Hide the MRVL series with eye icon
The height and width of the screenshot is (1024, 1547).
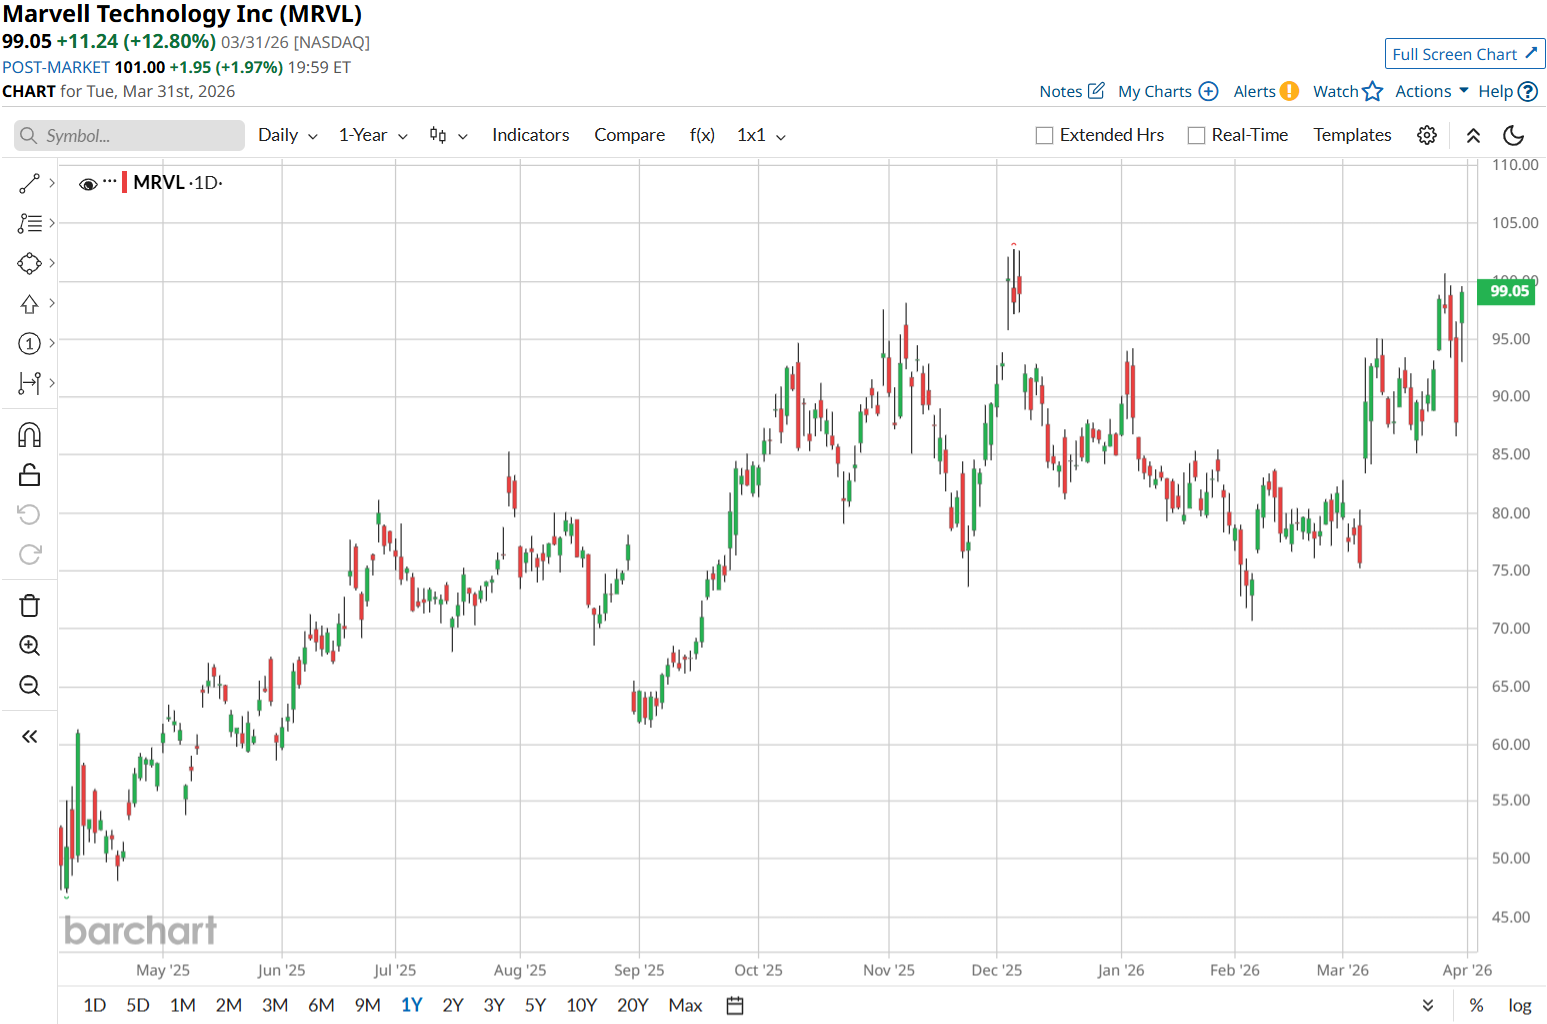(x=88, y=184)
